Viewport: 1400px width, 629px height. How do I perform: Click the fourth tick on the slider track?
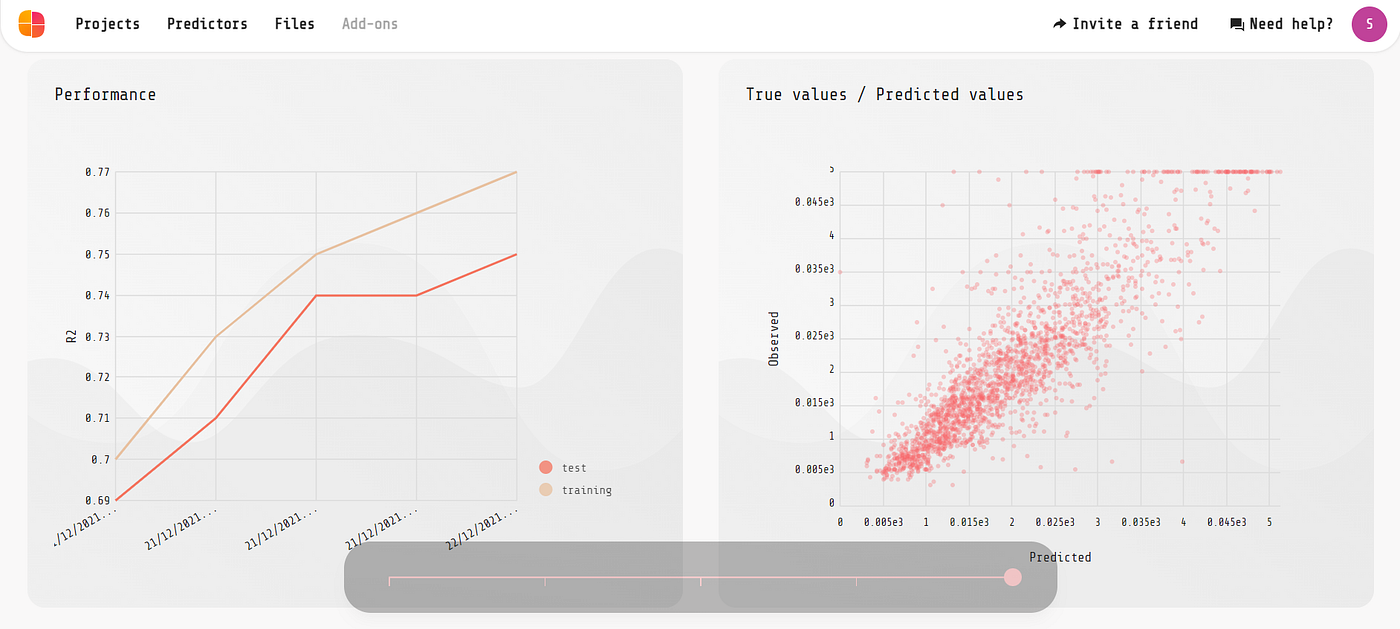click(856, 581)
